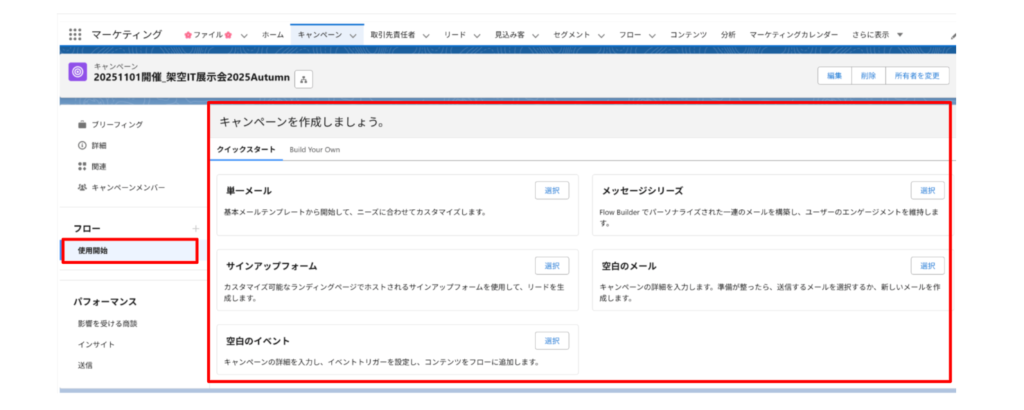Open the 取引先責任者 navigation tab
The height and width of the screenshot is (410, 1024).
(x=392, y=35)
